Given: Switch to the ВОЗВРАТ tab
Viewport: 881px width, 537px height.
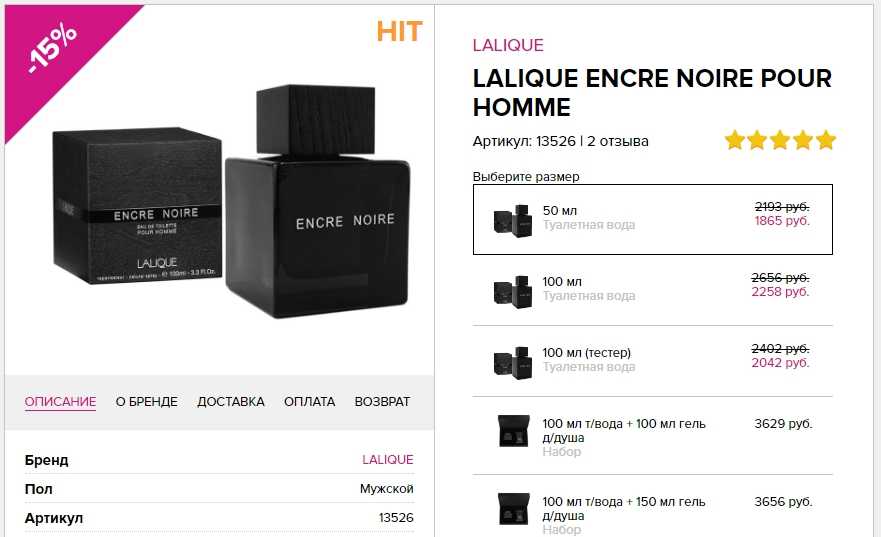Looking at the screenshot, I should click(382, 402).
